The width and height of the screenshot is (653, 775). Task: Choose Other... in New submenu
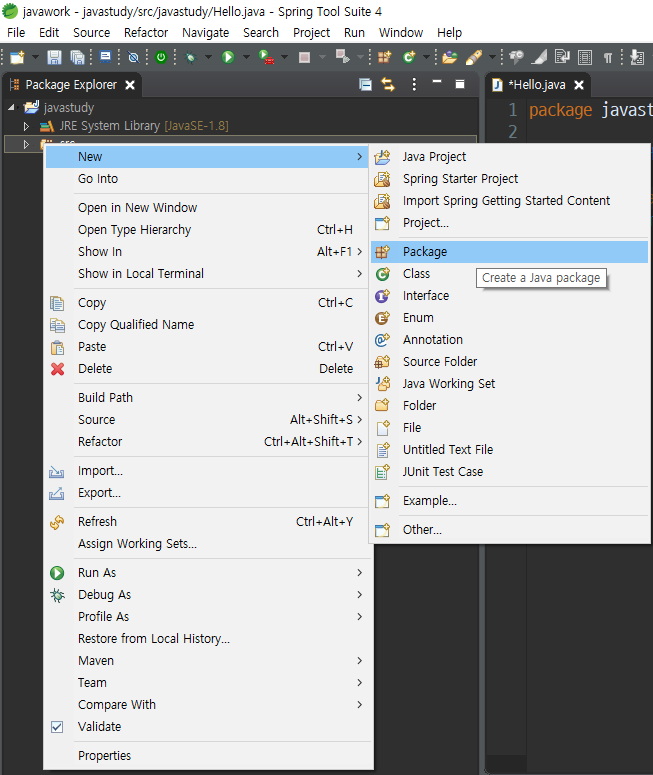(510, 530)
